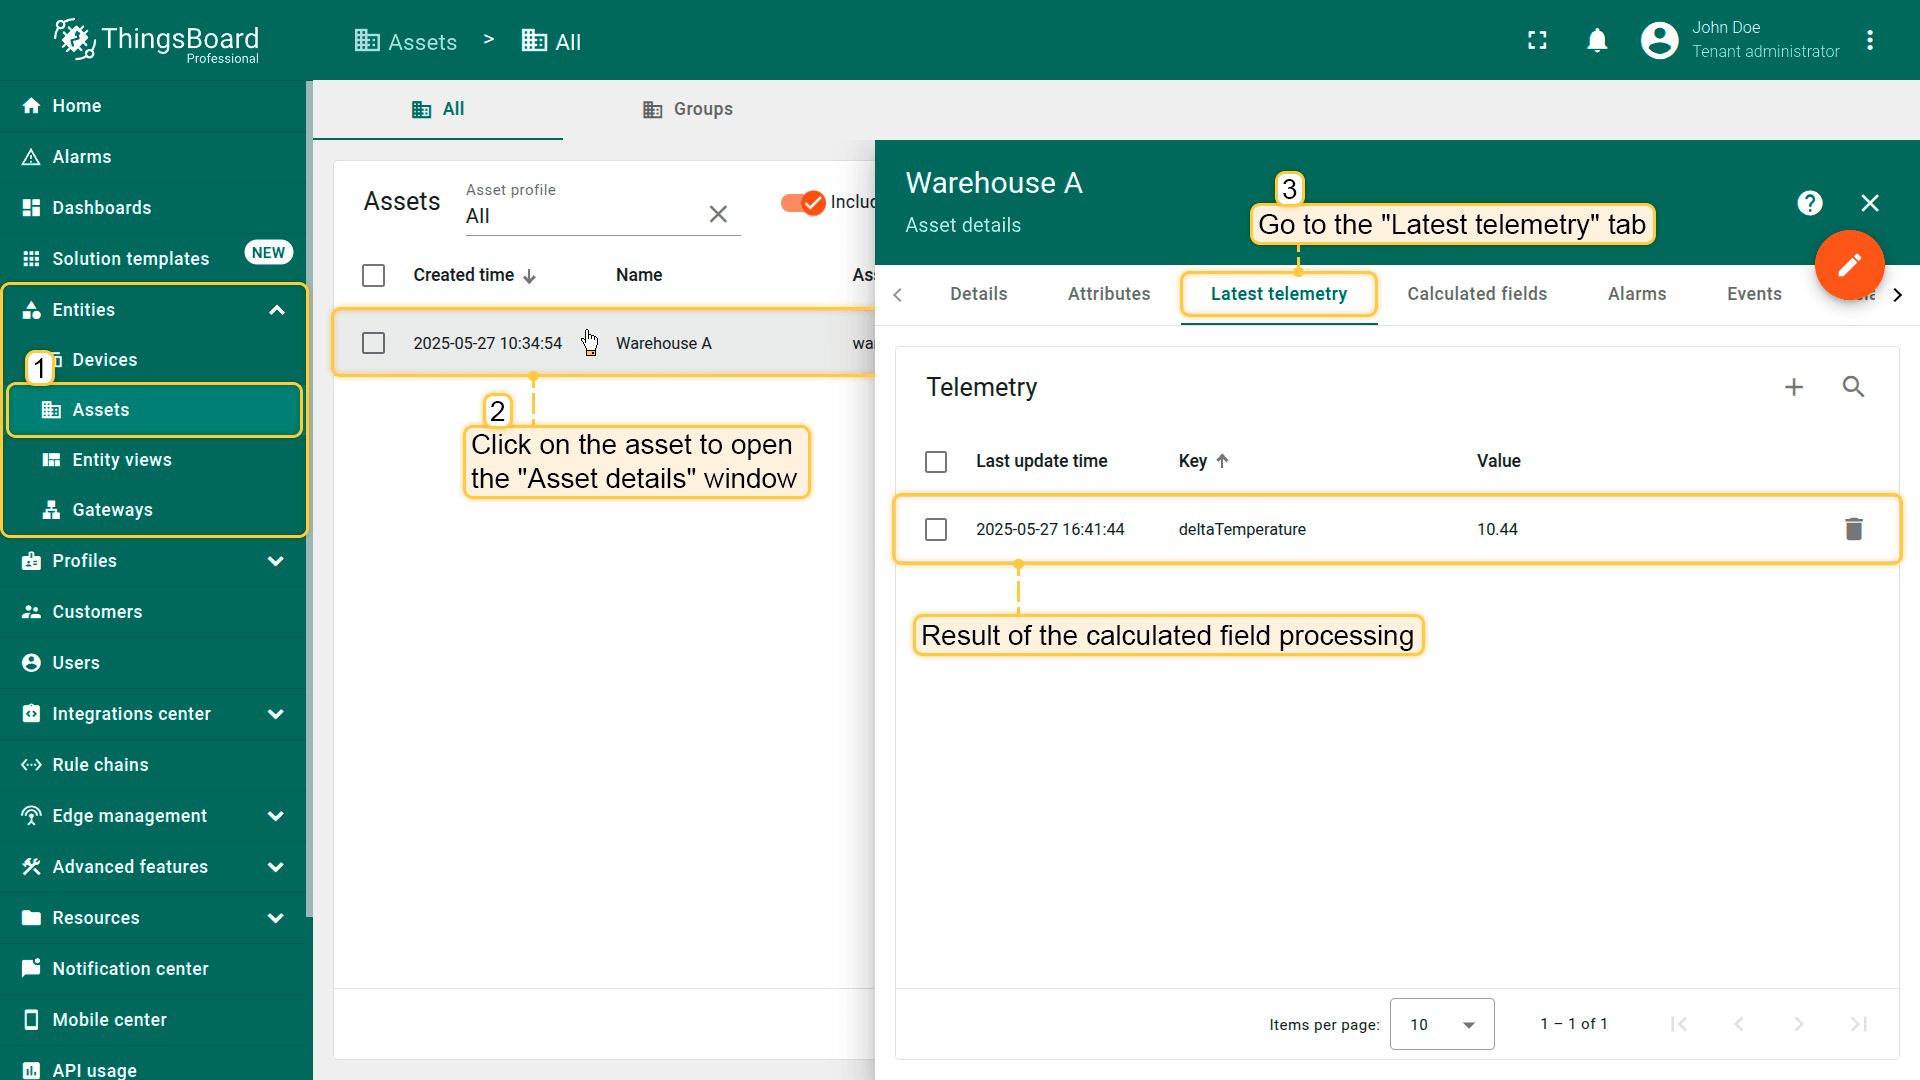Check the Warehouse A row checkbox
Screen dimensions: 1920x1080
click(373, 343)
